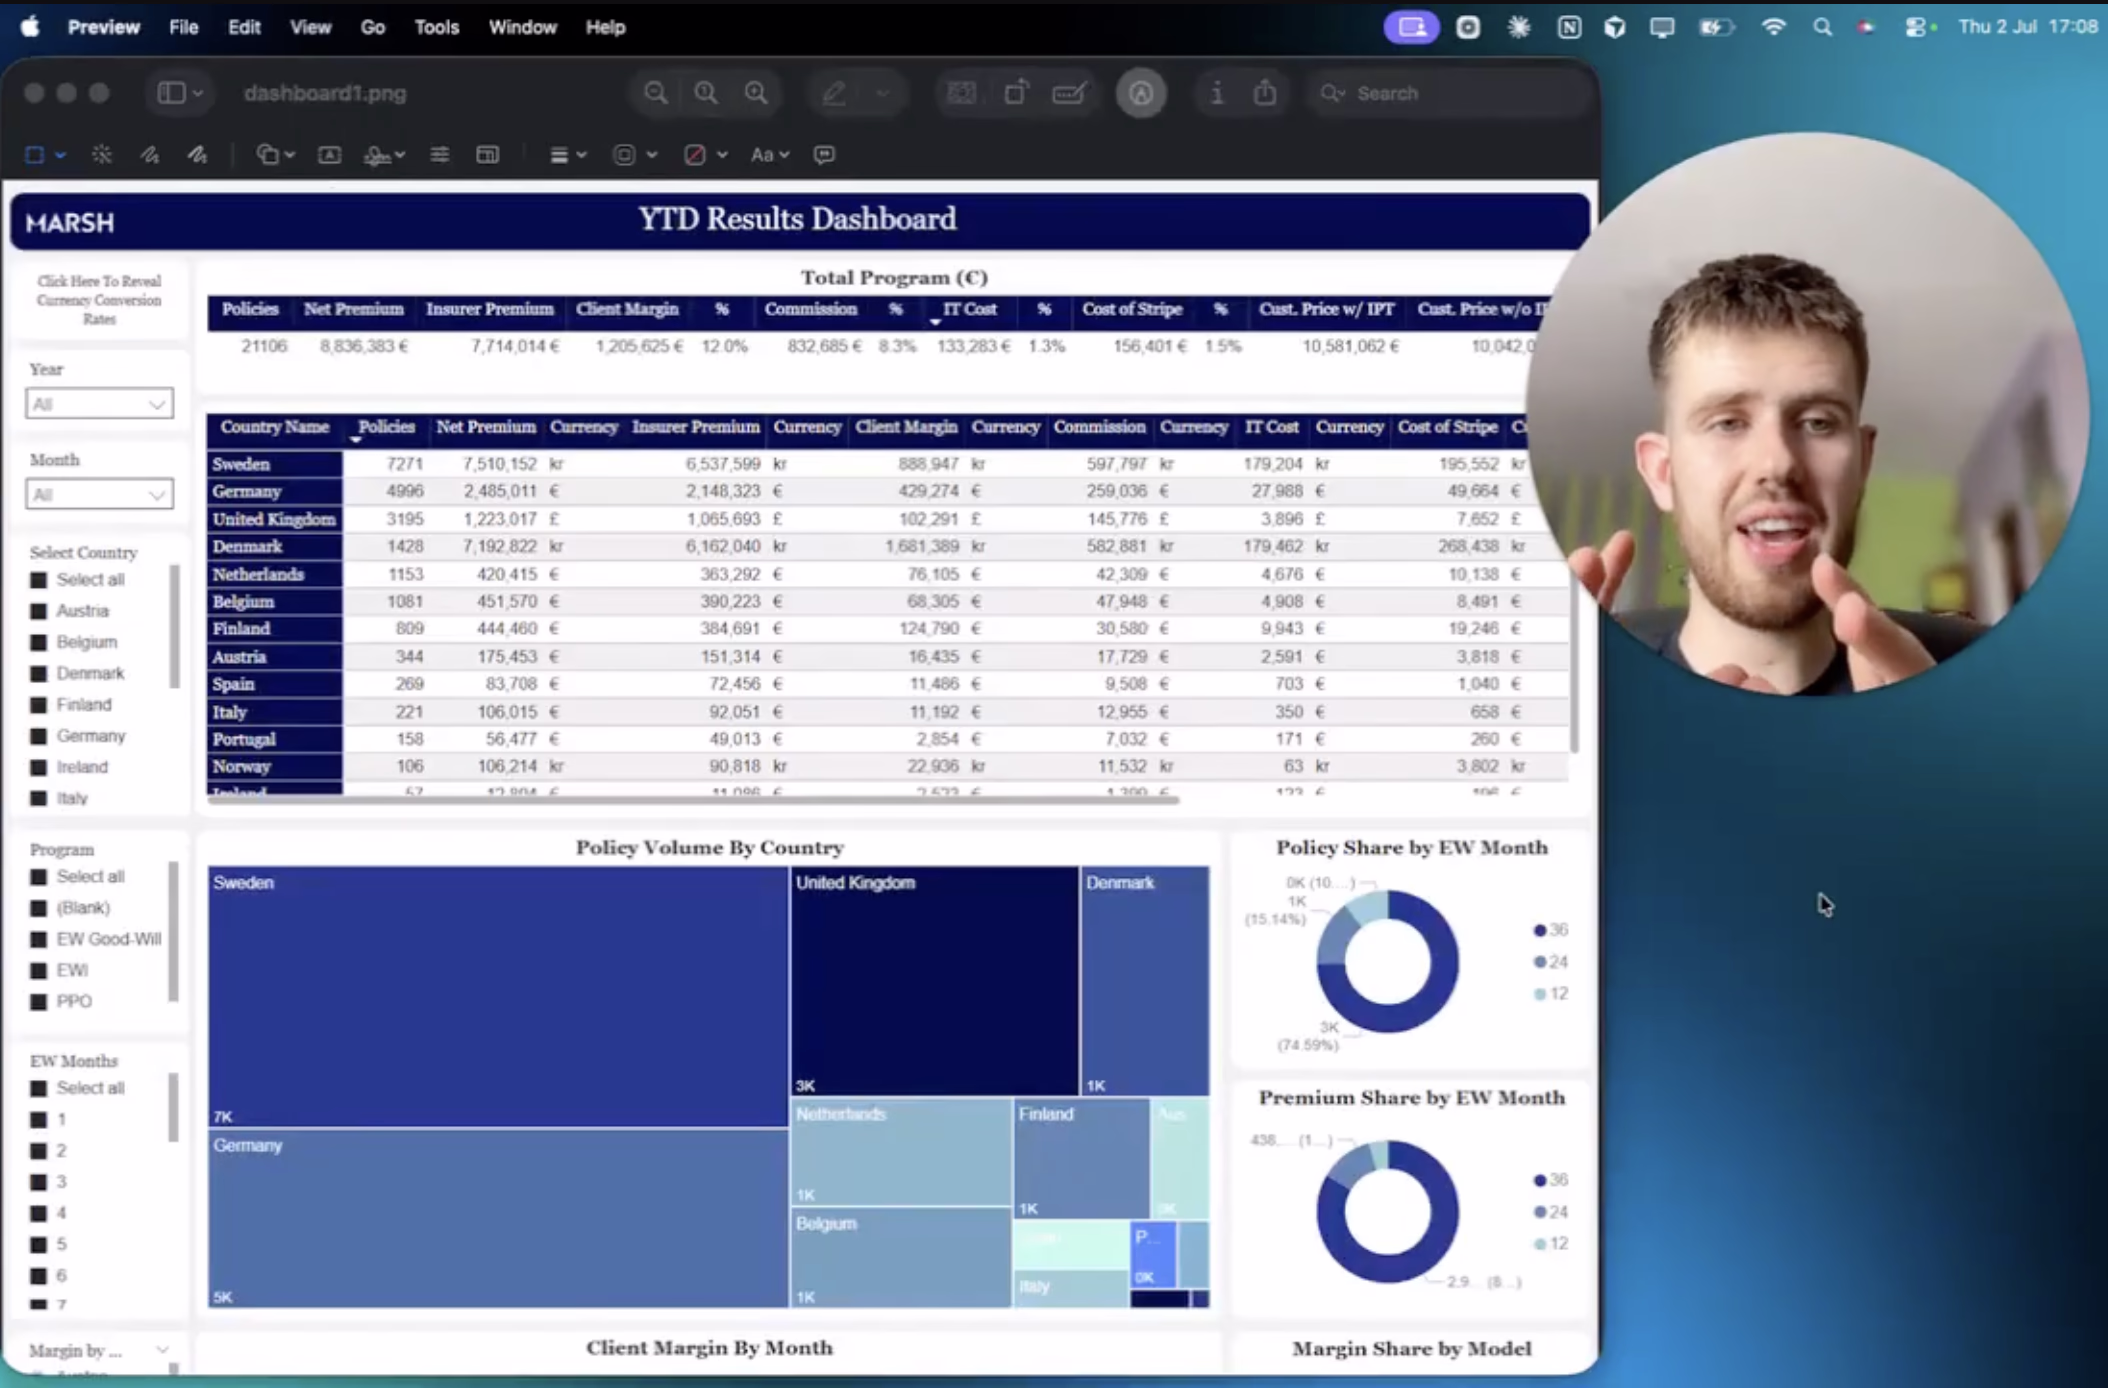Click the Notion icon in menu bar
This screenshot has height=1388, width=2108.
pos(1569,27)
